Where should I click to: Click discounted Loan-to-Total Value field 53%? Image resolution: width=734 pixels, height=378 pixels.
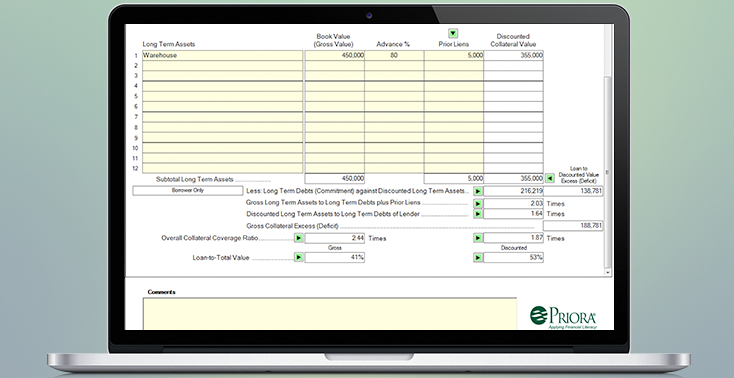point(514,258)
